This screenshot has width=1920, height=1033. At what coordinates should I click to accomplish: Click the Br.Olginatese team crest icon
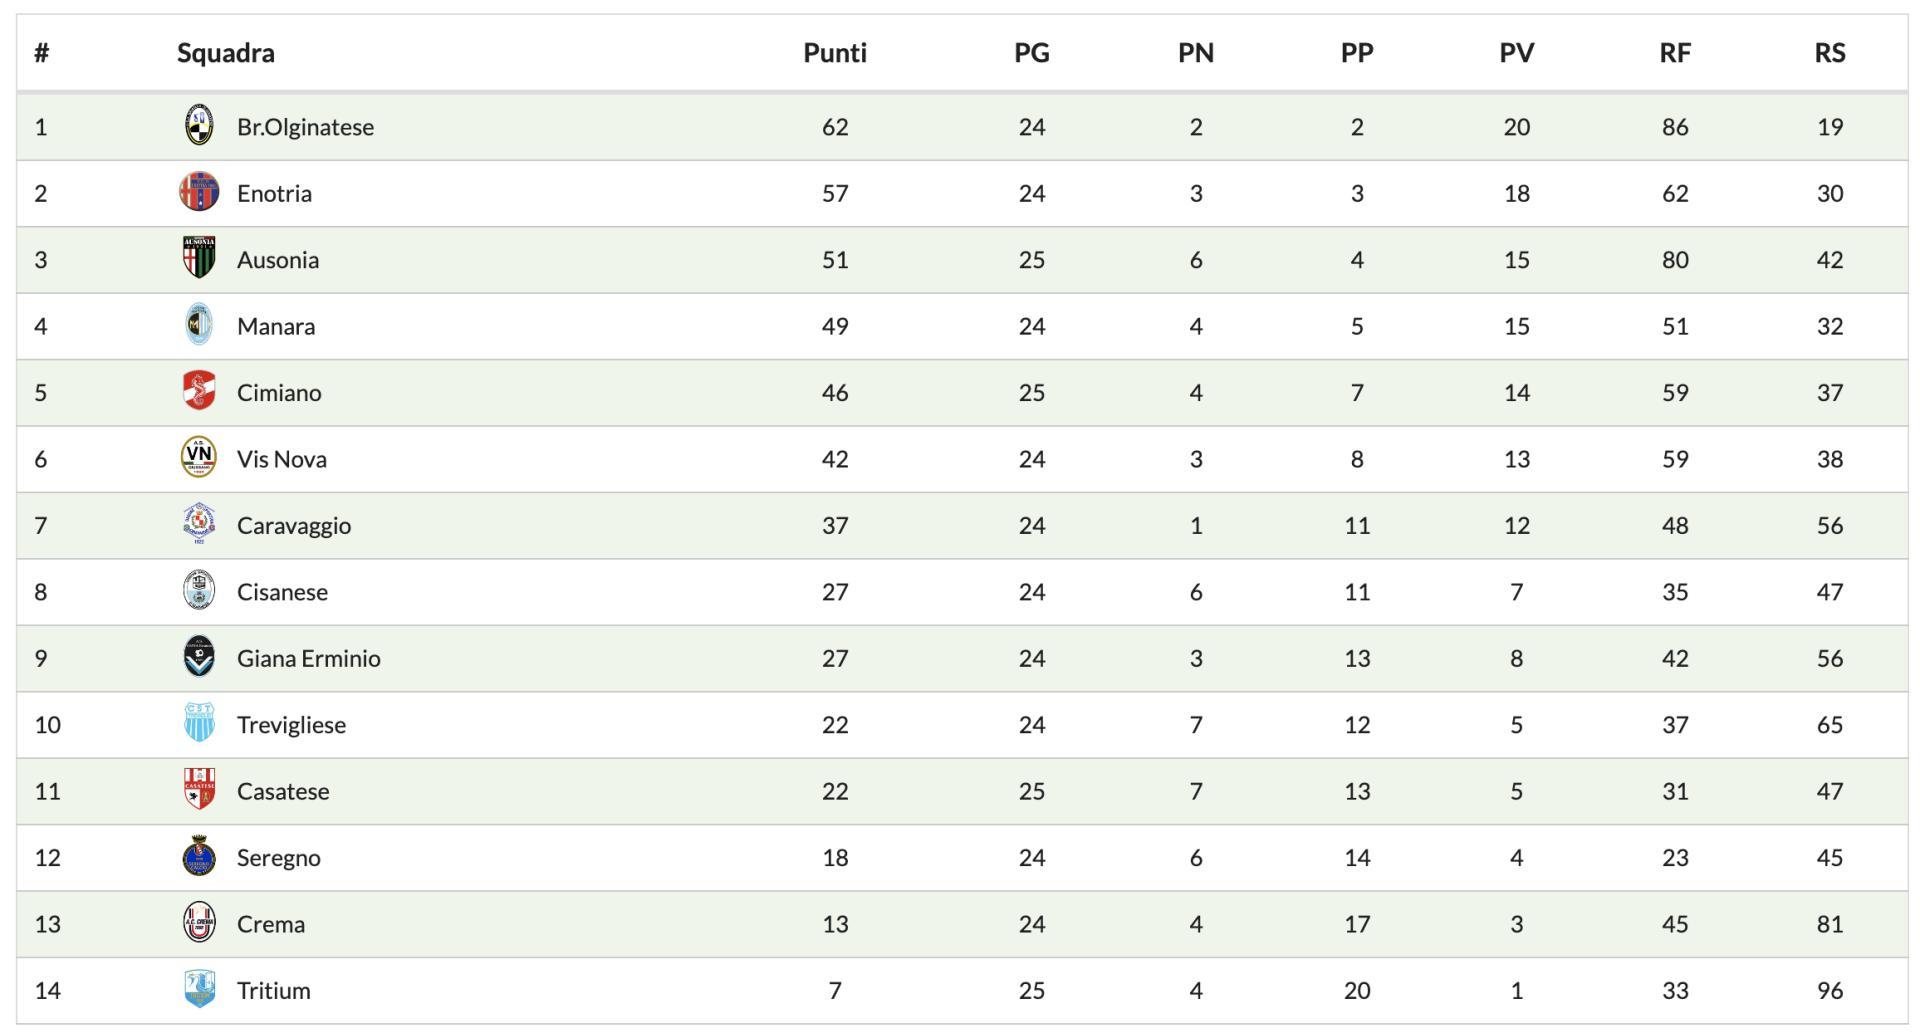point(199,126)
